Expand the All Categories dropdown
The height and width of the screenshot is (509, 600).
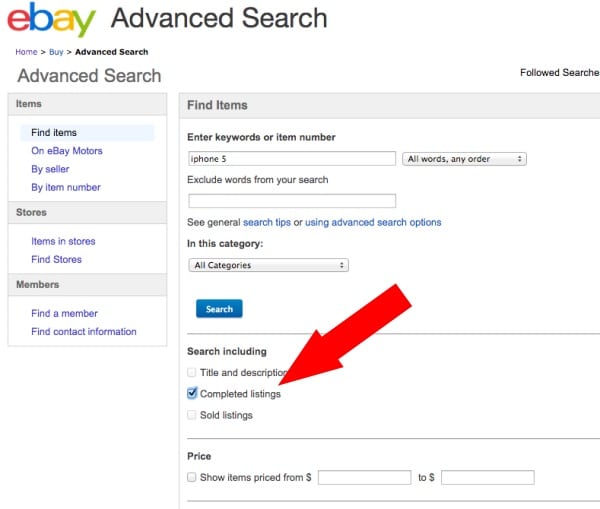(x=268, y=265)
